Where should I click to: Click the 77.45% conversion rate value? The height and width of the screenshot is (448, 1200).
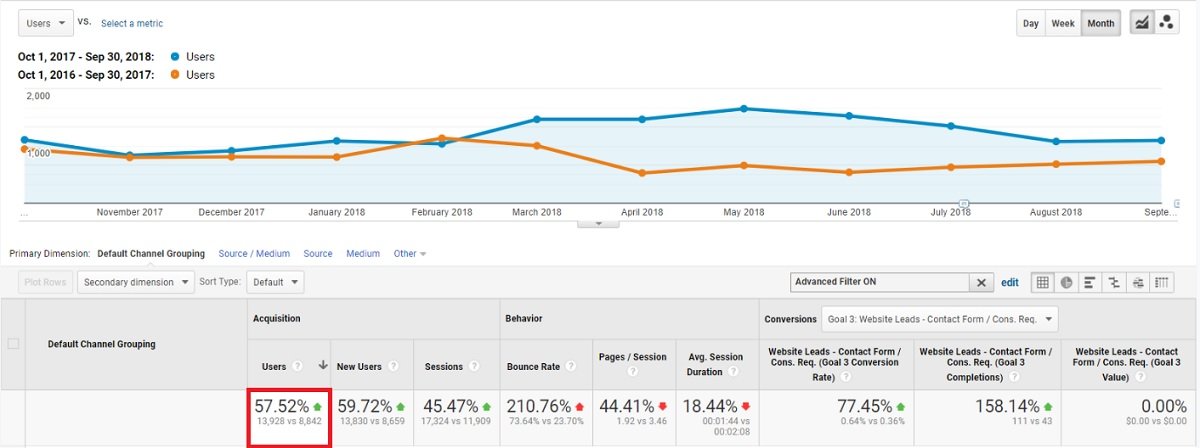pyautogui.click(x=865, y=407)
